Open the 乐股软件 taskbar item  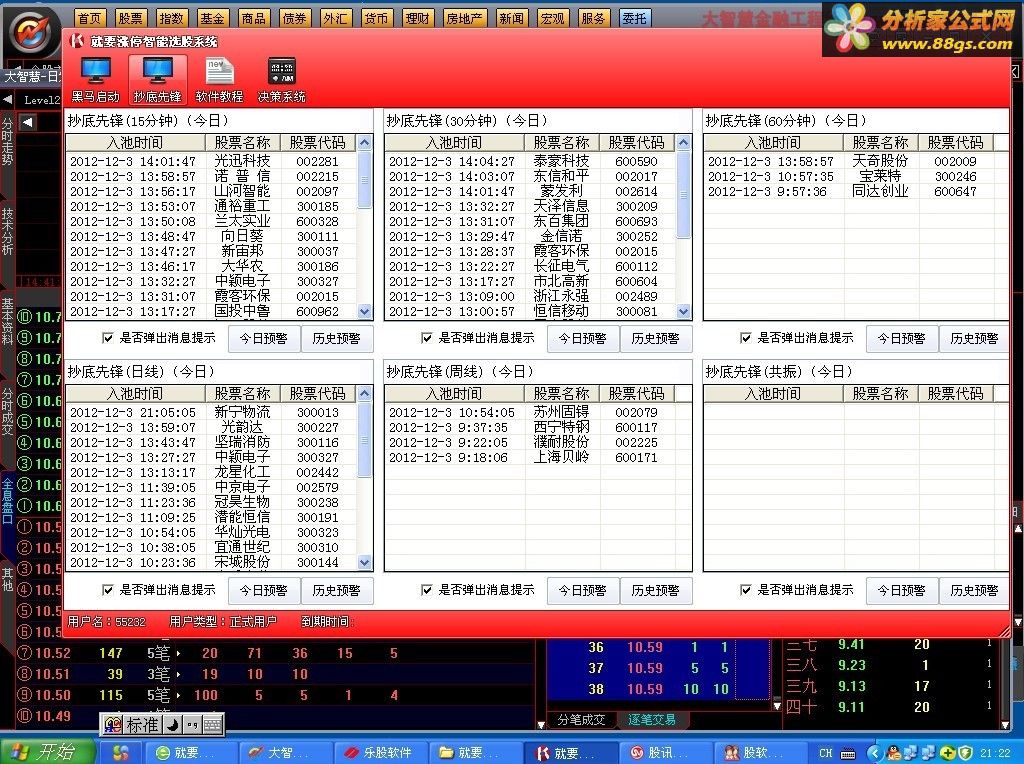pos(380,752)
